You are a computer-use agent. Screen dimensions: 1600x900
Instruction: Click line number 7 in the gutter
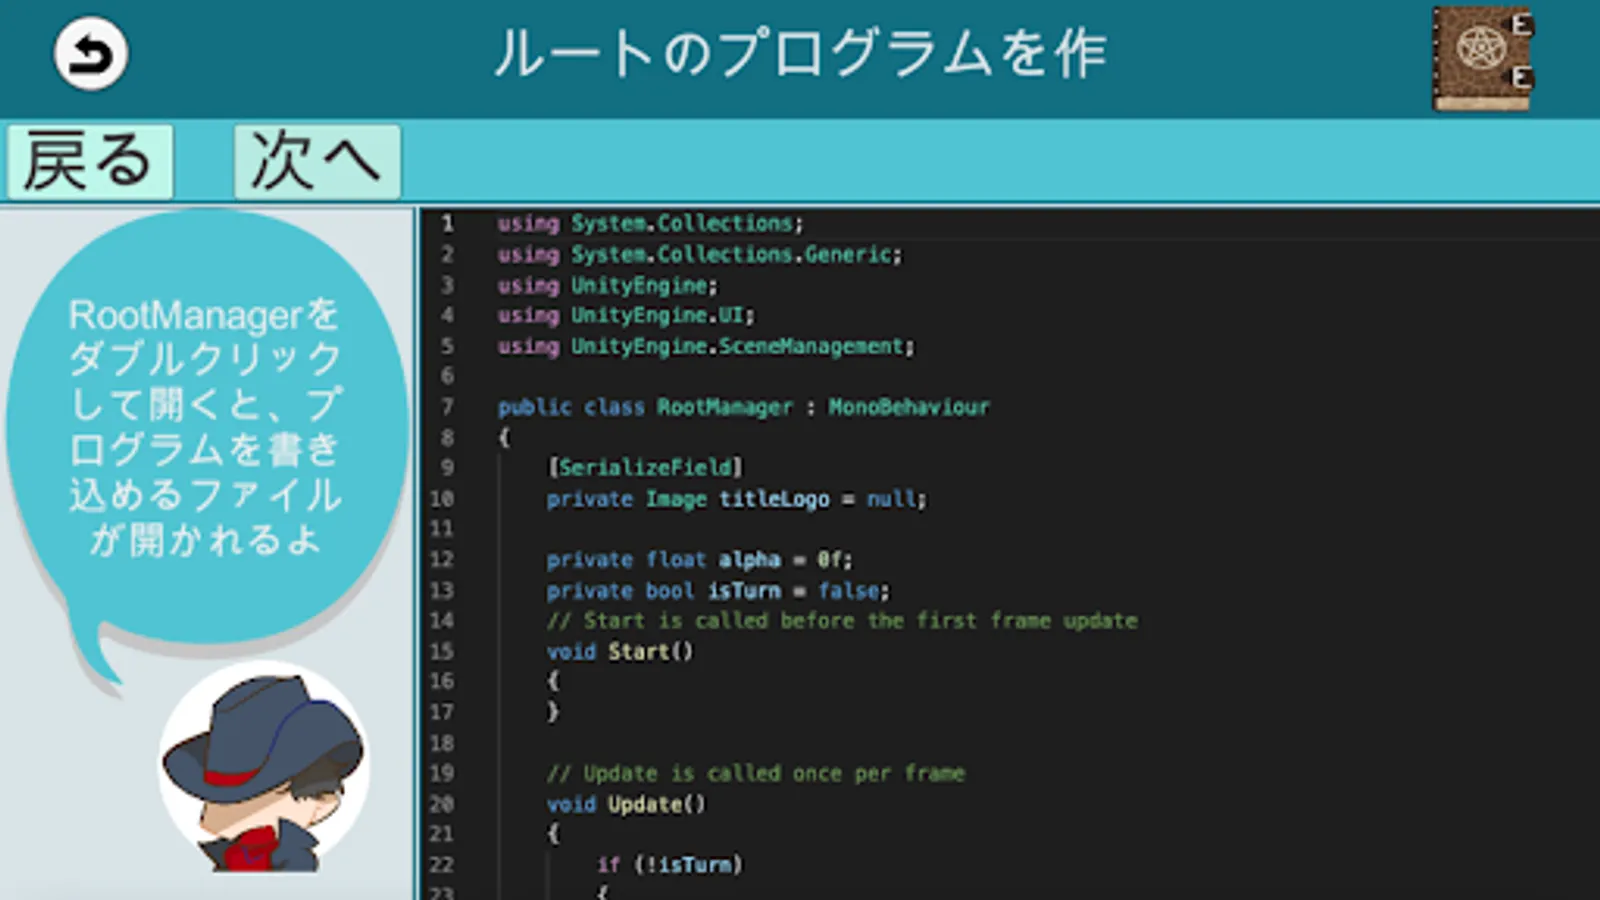447,407
